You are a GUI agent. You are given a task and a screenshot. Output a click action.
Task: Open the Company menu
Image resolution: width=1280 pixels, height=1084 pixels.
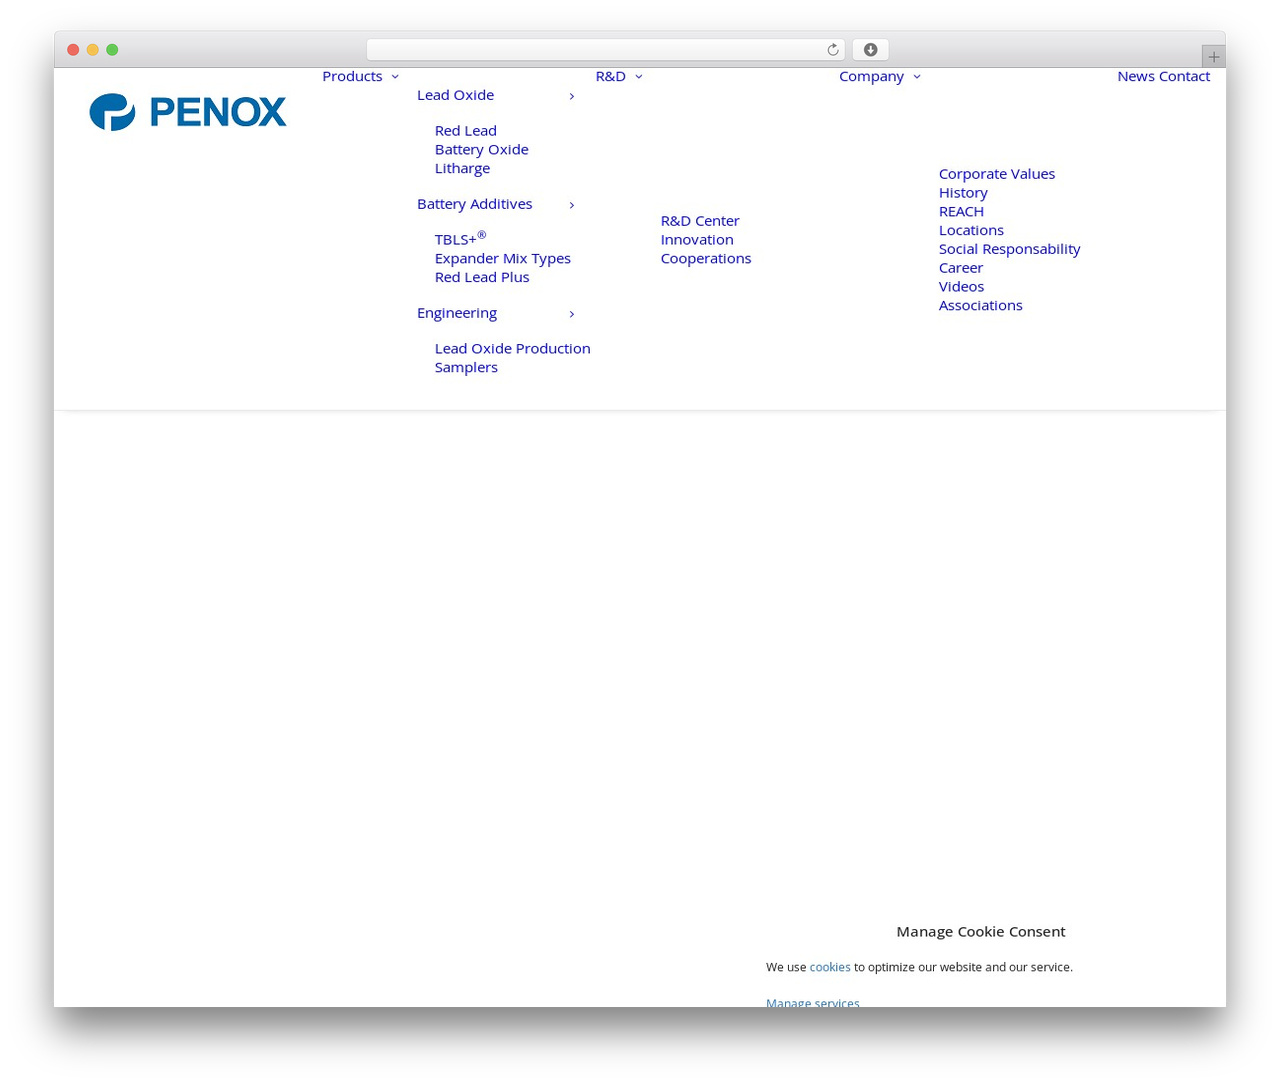click(x=871, y=76)
